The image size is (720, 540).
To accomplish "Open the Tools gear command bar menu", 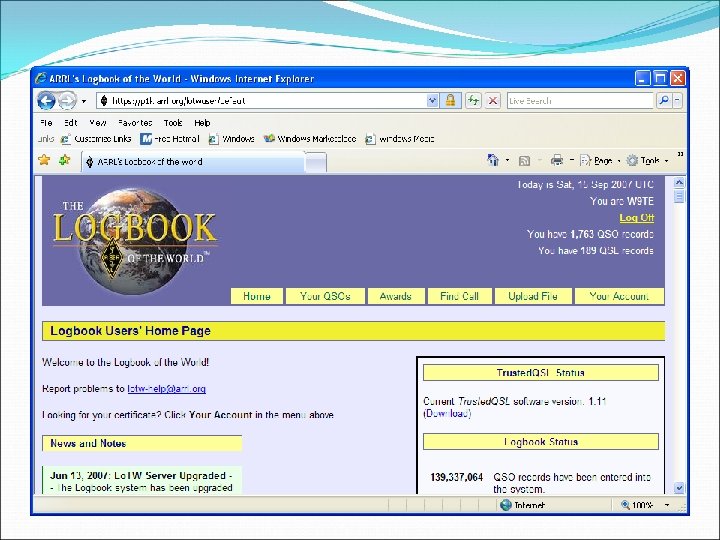I will (x=647, y=160).
